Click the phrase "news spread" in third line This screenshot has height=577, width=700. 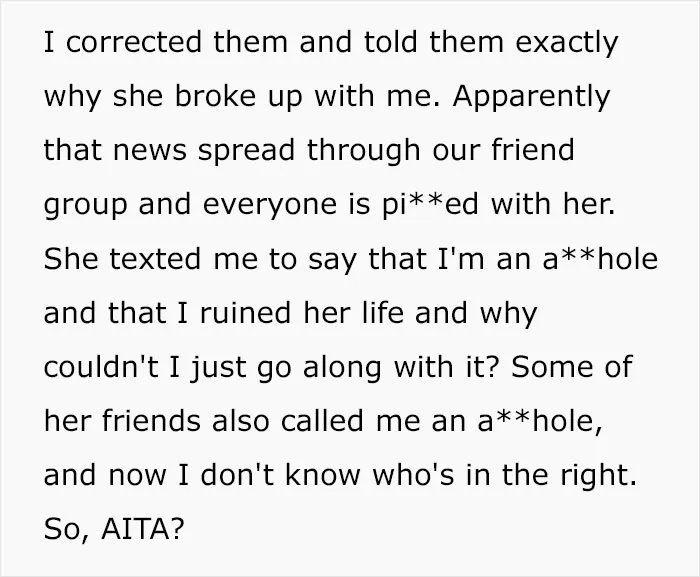(204, 153)
